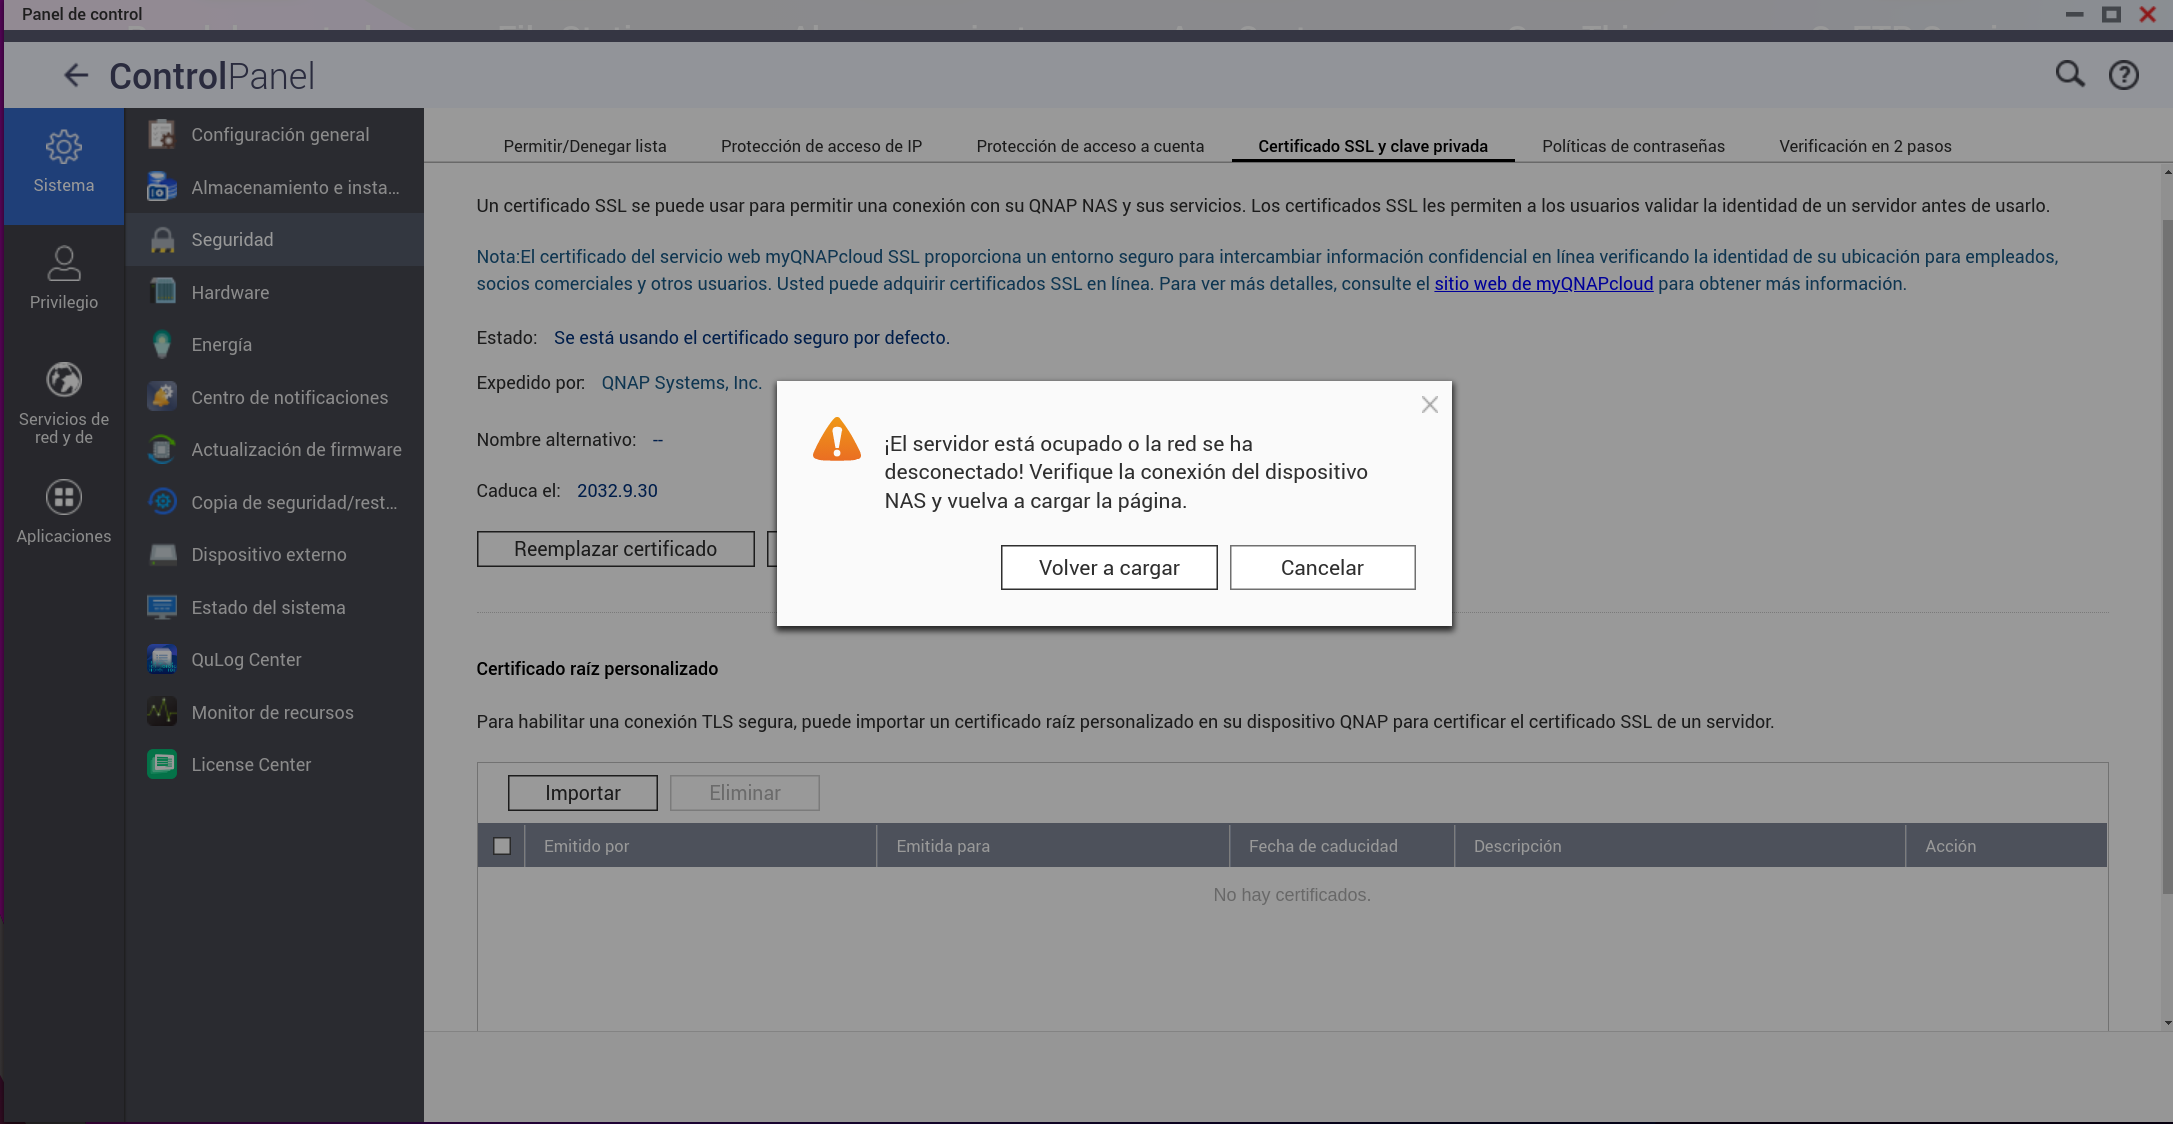Select the Monitor de recursos icon
Screen dimensions: 2173x1124
click(x=162, y=712)
